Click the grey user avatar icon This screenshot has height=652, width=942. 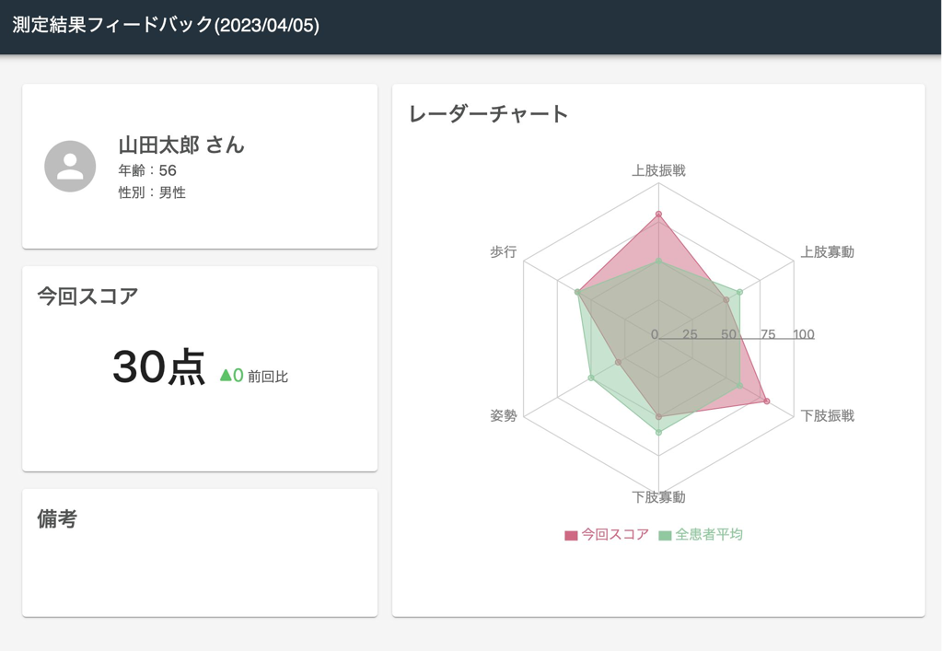(x=70, y=166)
